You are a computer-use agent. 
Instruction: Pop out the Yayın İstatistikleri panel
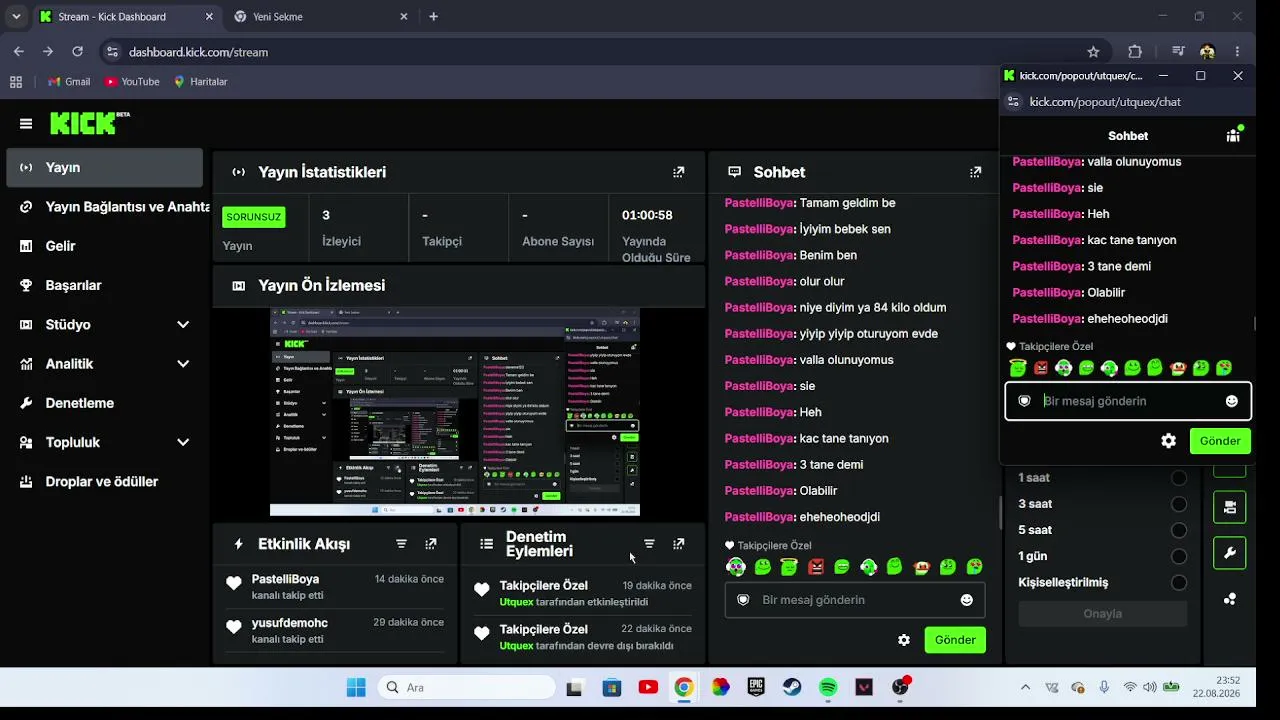[679, 172]
